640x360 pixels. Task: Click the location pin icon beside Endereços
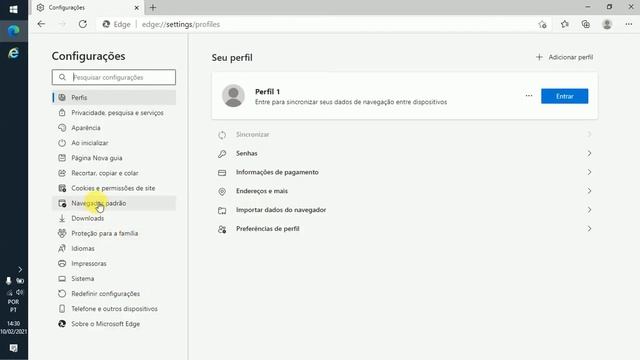click(x=222, y=191)
